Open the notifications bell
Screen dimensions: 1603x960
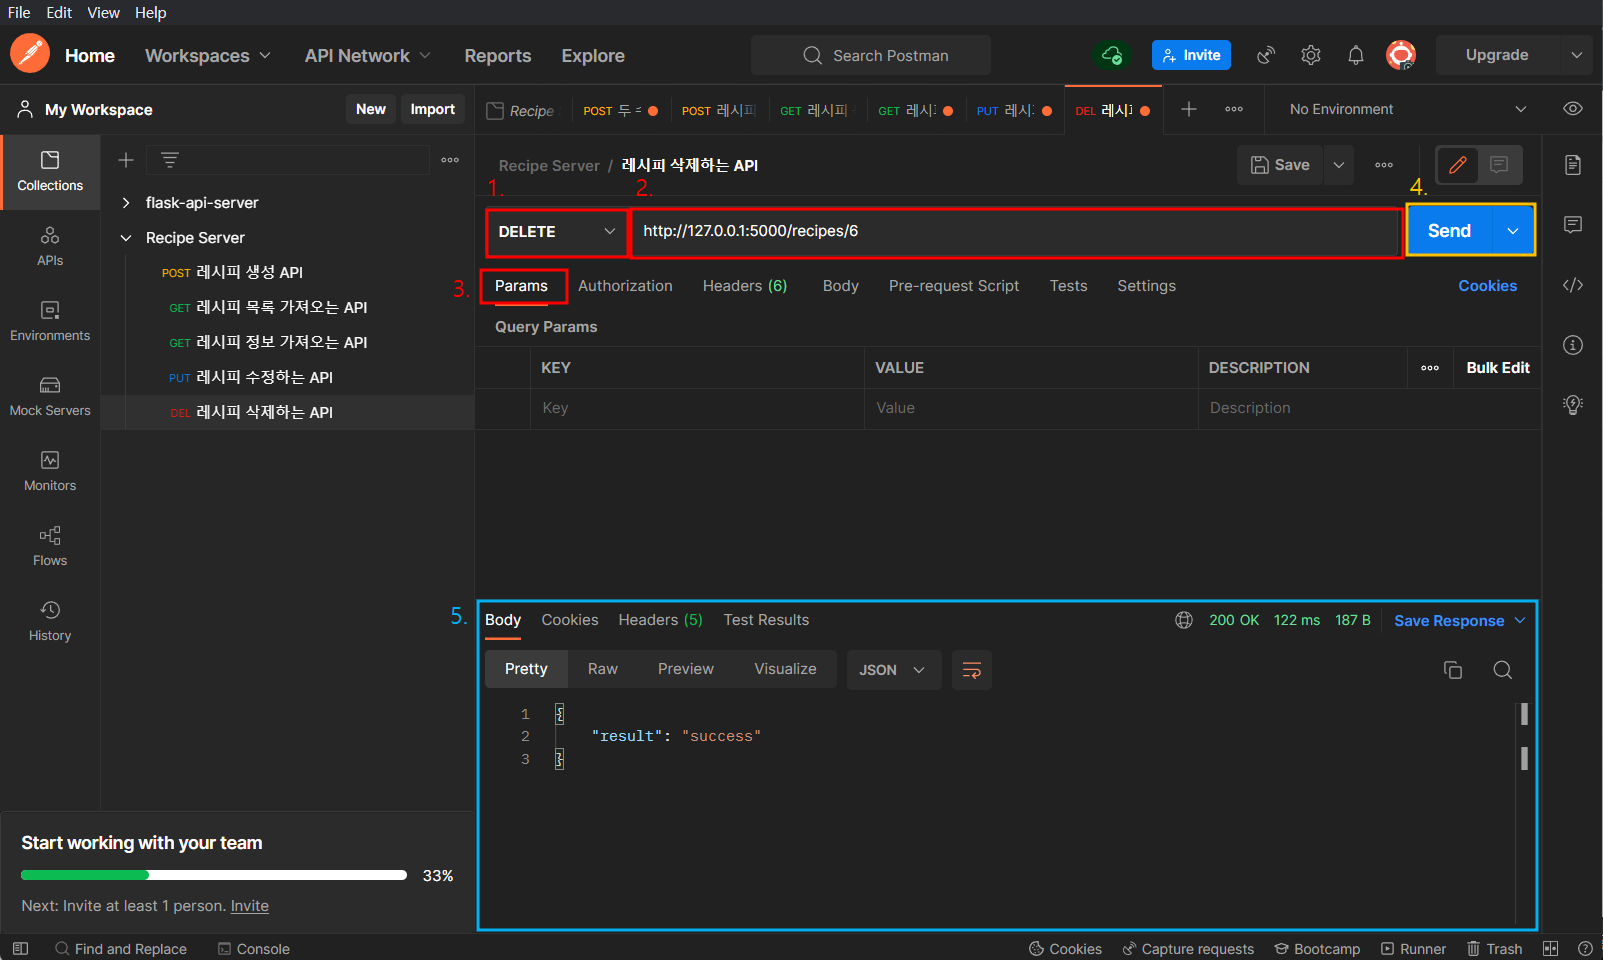1356,55
